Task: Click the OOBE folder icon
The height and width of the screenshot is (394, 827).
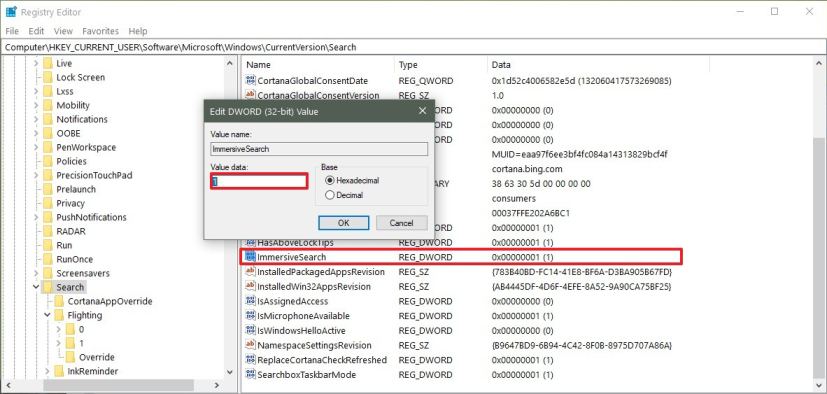Action: point(47,133)
